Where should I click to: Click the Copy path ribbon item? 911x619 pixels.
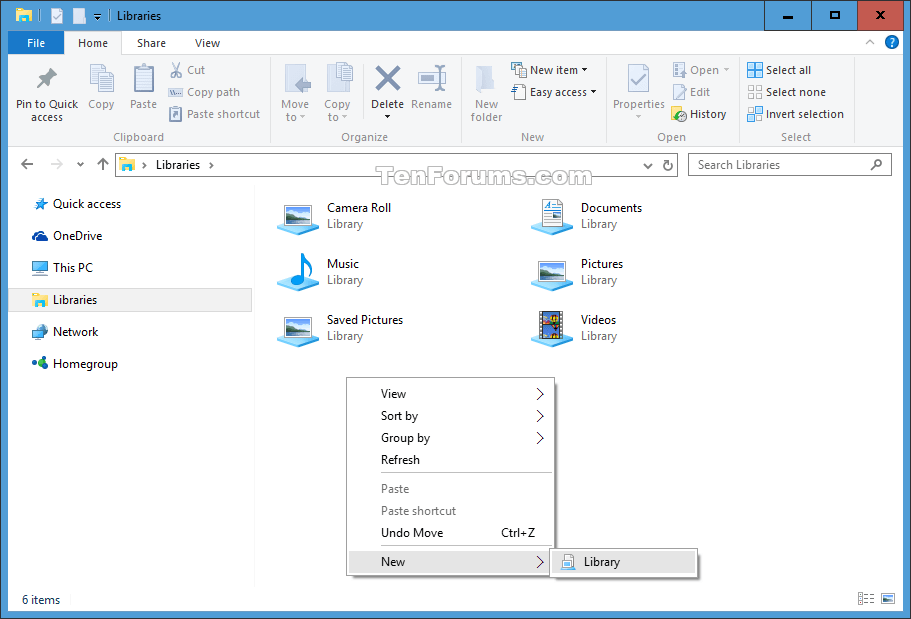coord(205,91)
